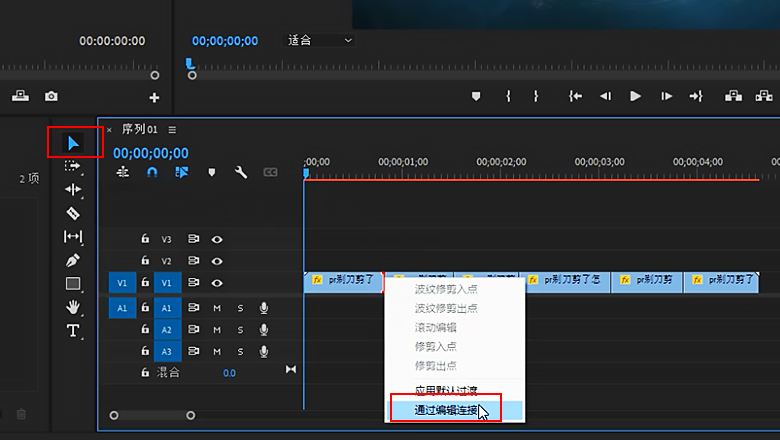Select the Ripple Edit tool

click(73, 189)
